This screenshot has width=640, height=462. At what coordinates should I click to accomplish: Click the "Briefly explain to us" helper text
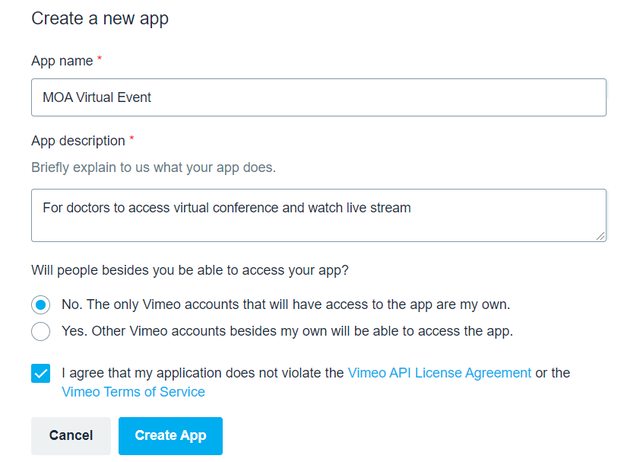[153, 167]
